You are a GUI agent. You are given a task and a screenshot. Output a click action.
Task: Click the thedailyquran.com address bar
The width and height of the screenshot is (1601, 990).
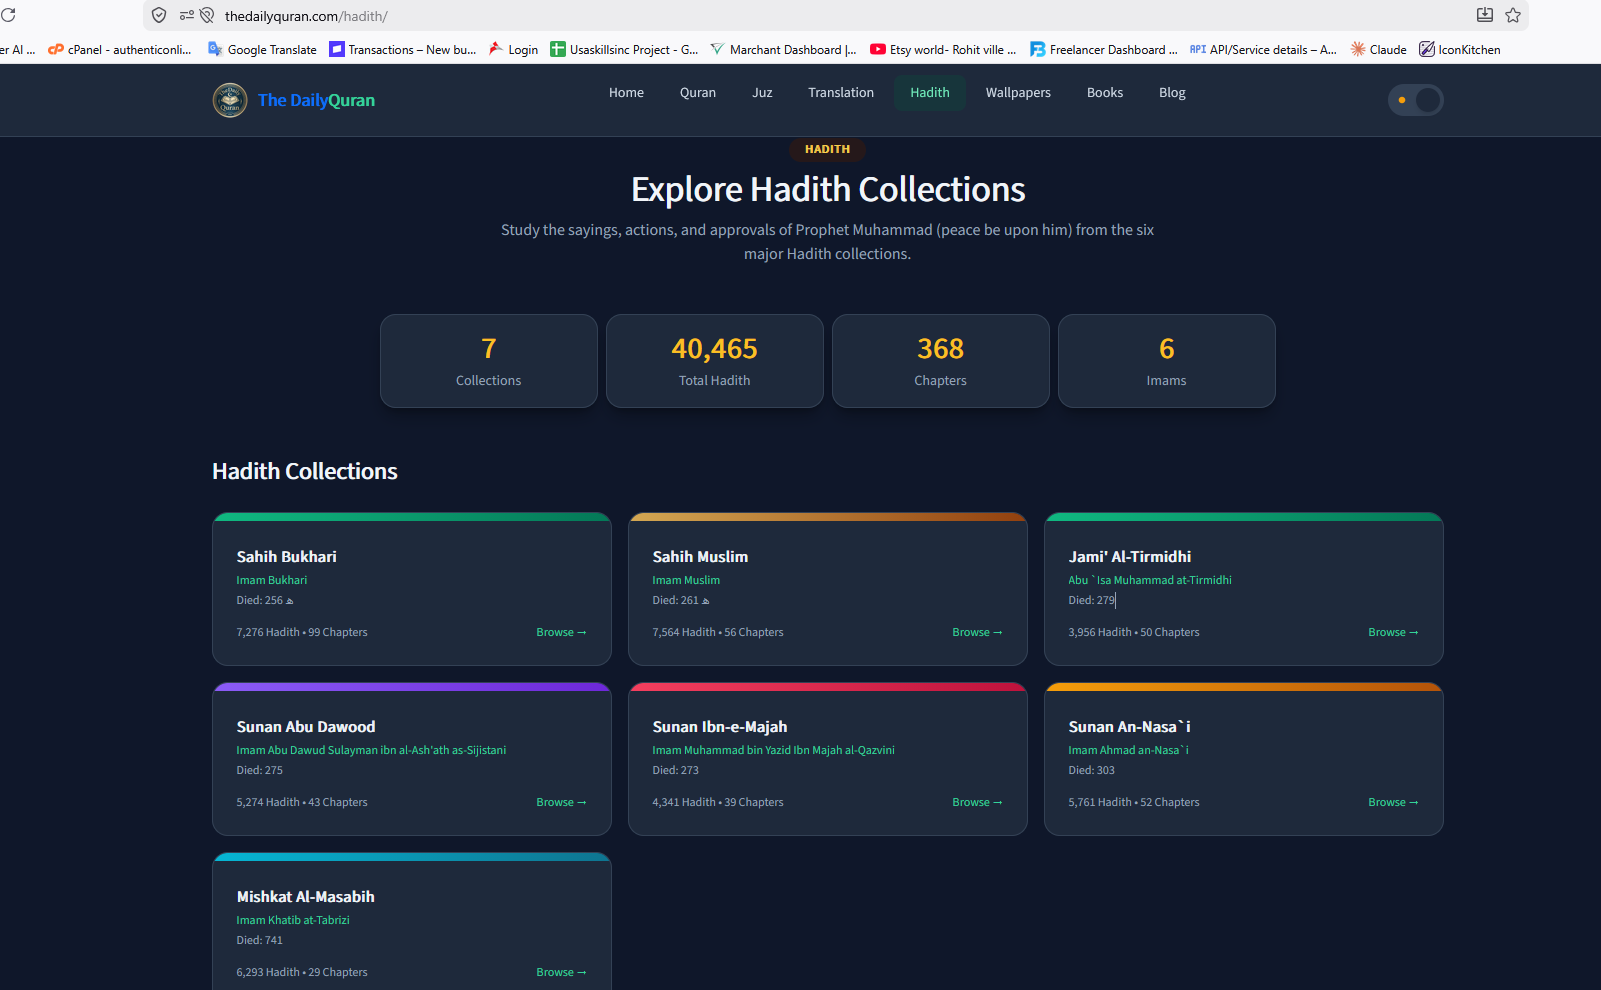(x=800, y=16)
